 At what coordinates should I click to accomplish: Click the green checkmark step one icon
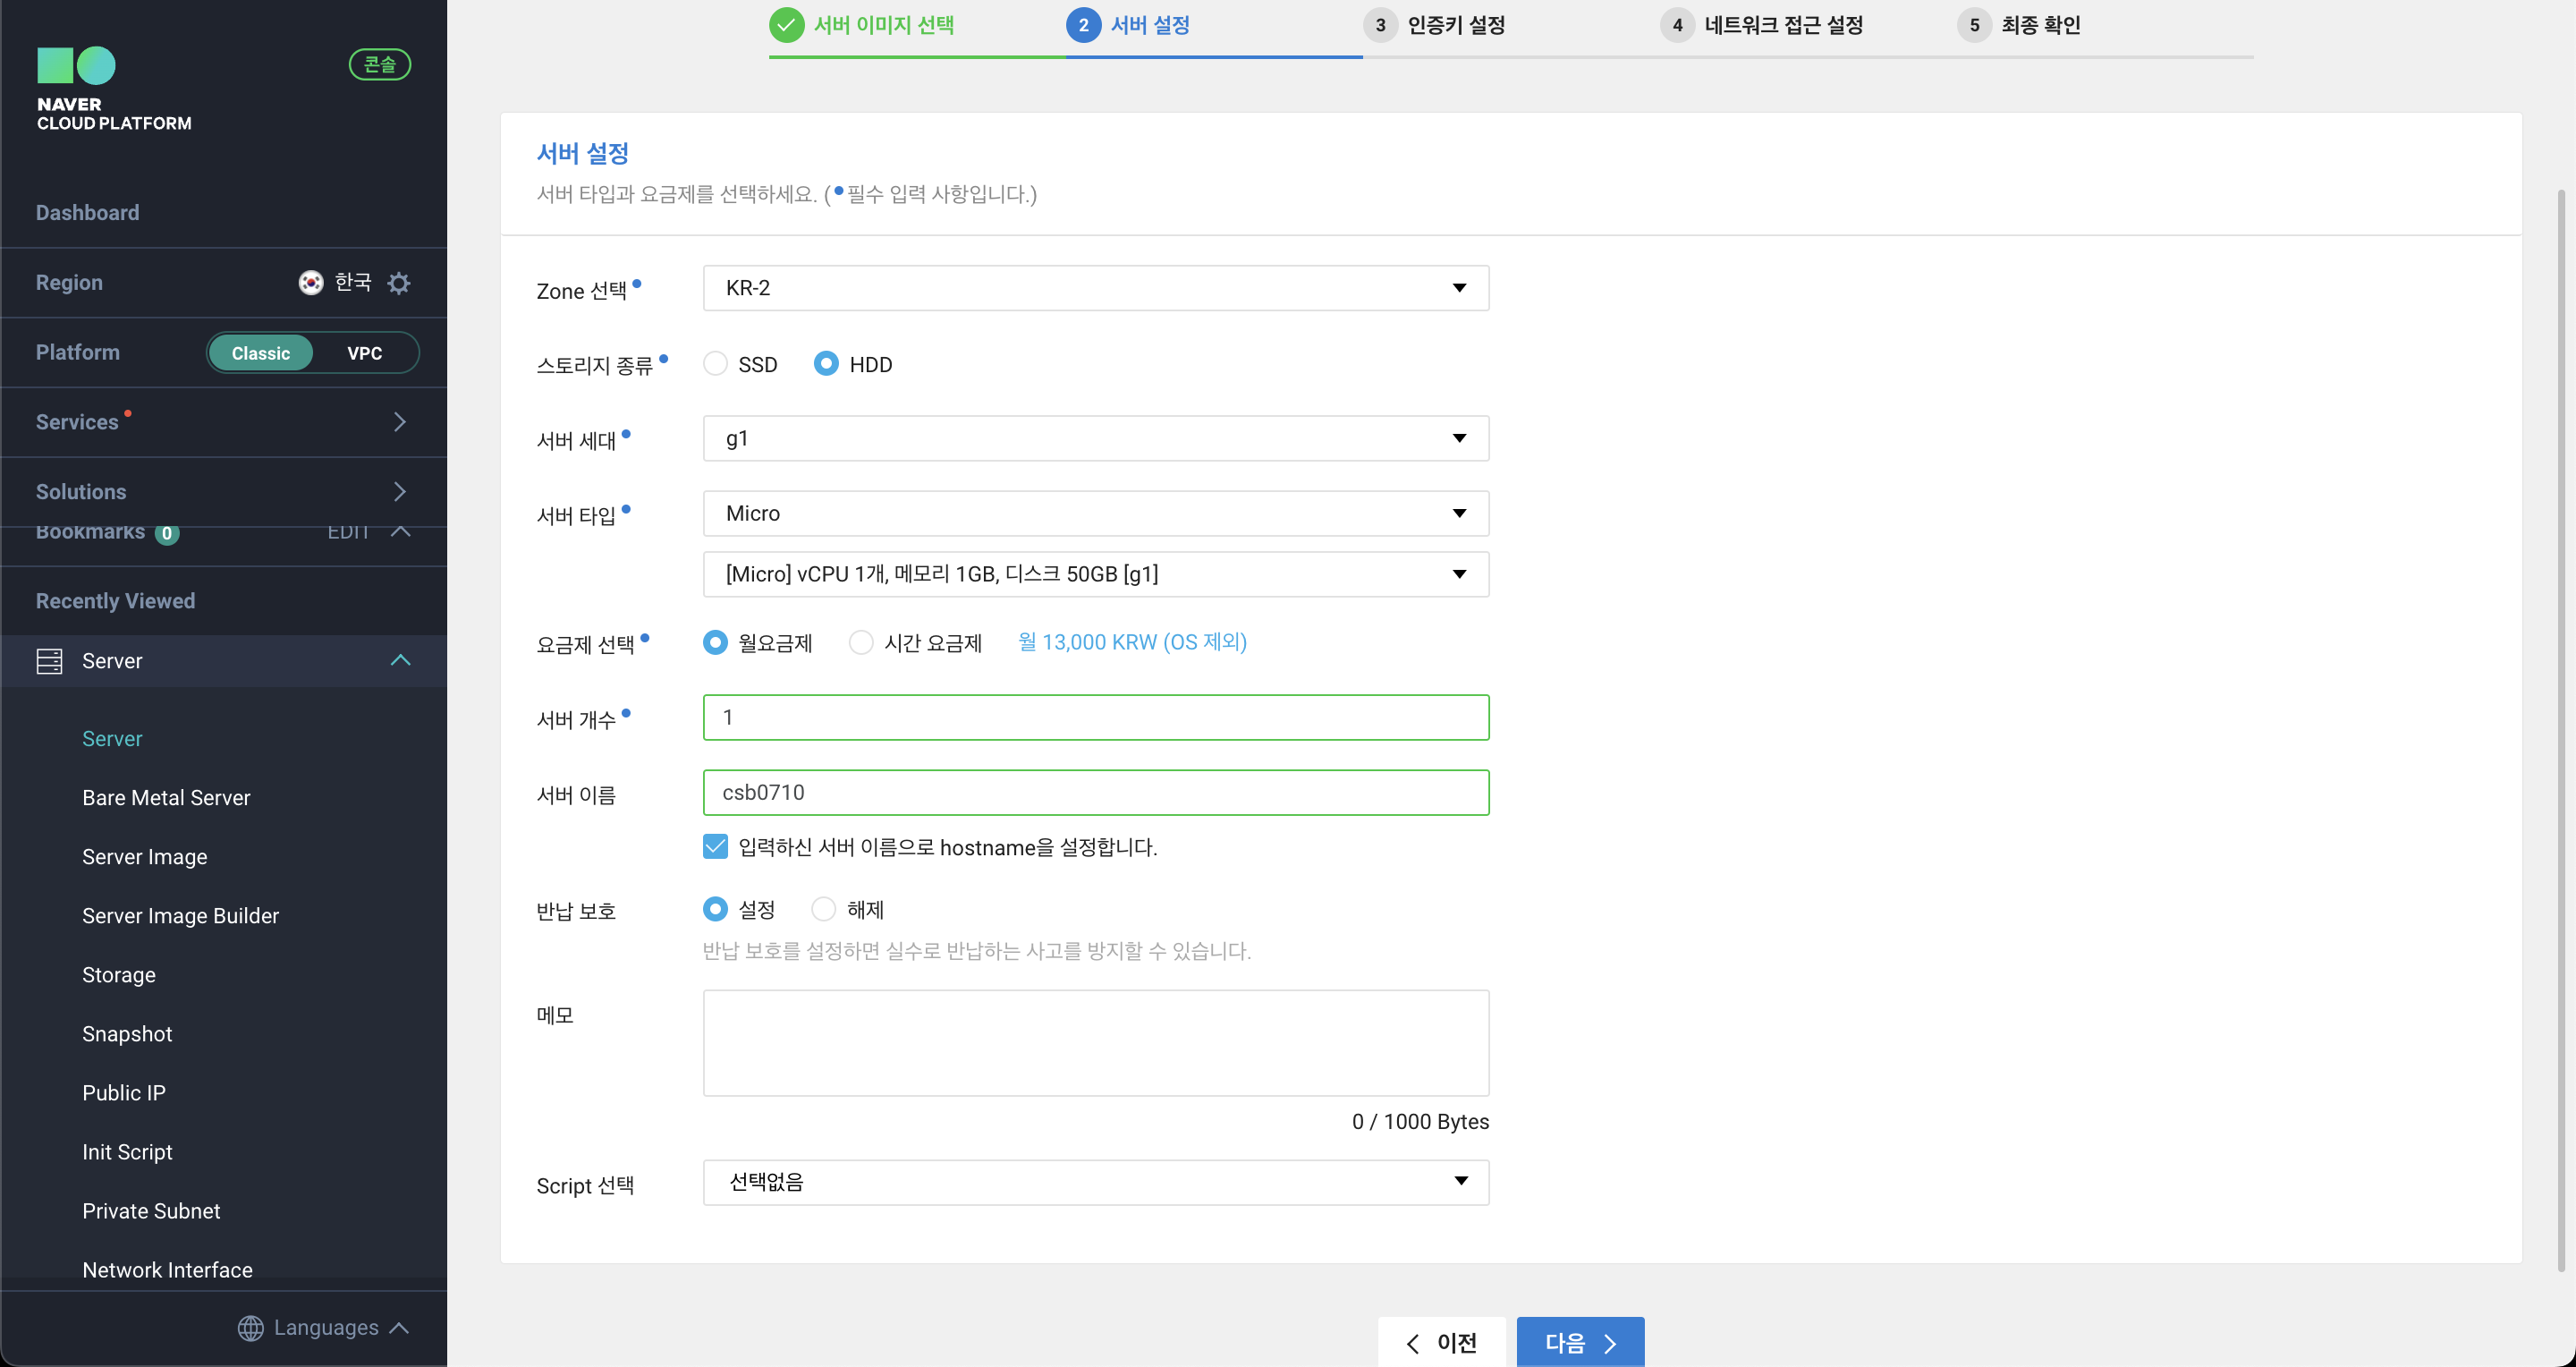(787, 25)
